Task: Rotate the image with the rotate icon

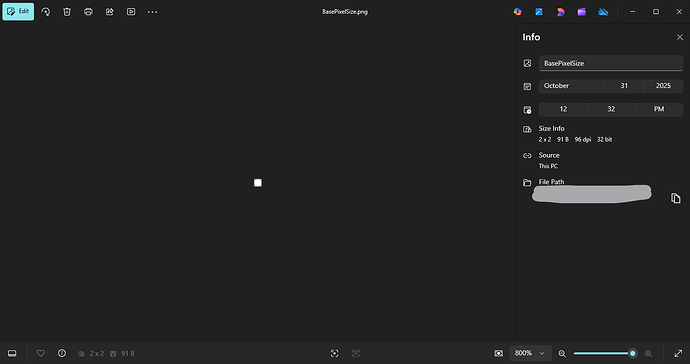Action: (x=46, y=12)
